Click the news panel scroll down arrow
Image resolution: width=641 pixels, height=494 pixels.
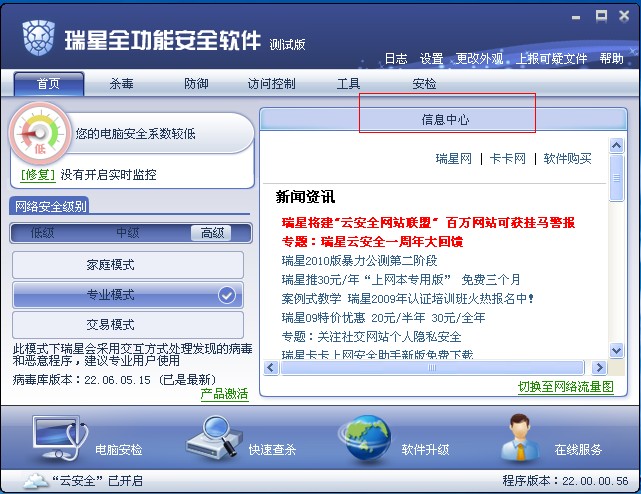(x=616, y=350)
